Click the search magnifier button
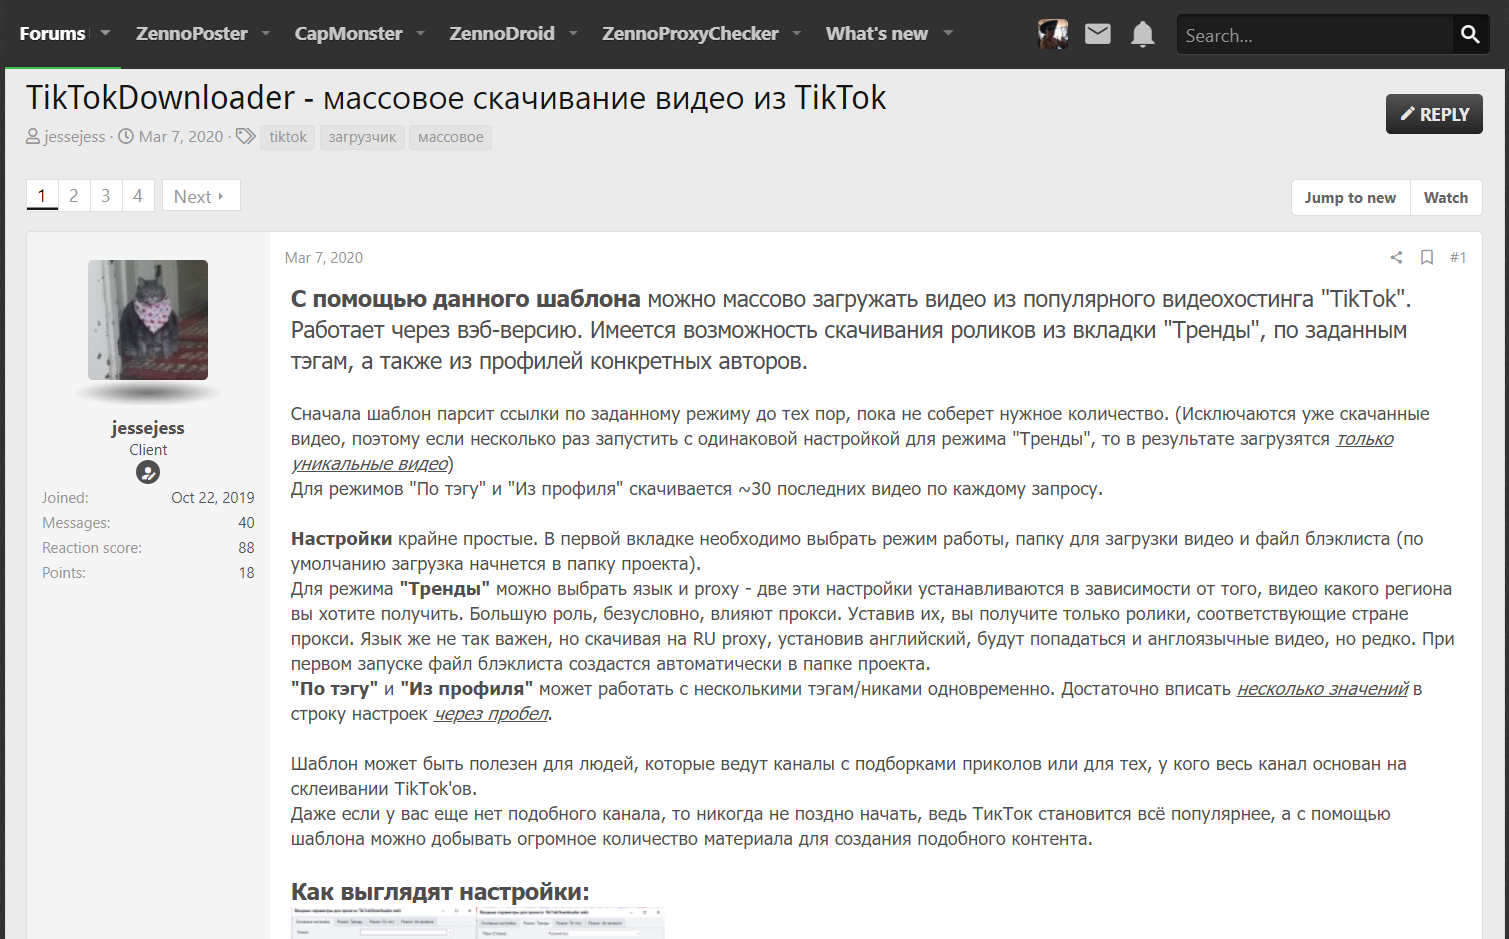The width and height of the screenshot is (1509, 939). [x=1470, y=35]
